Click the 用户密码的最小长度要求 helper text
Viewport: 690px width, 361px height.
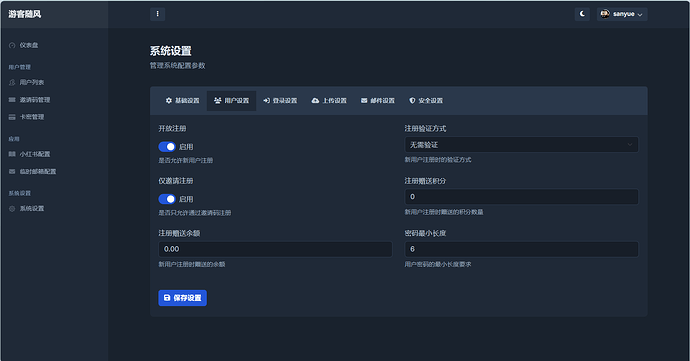pos(438,265)
